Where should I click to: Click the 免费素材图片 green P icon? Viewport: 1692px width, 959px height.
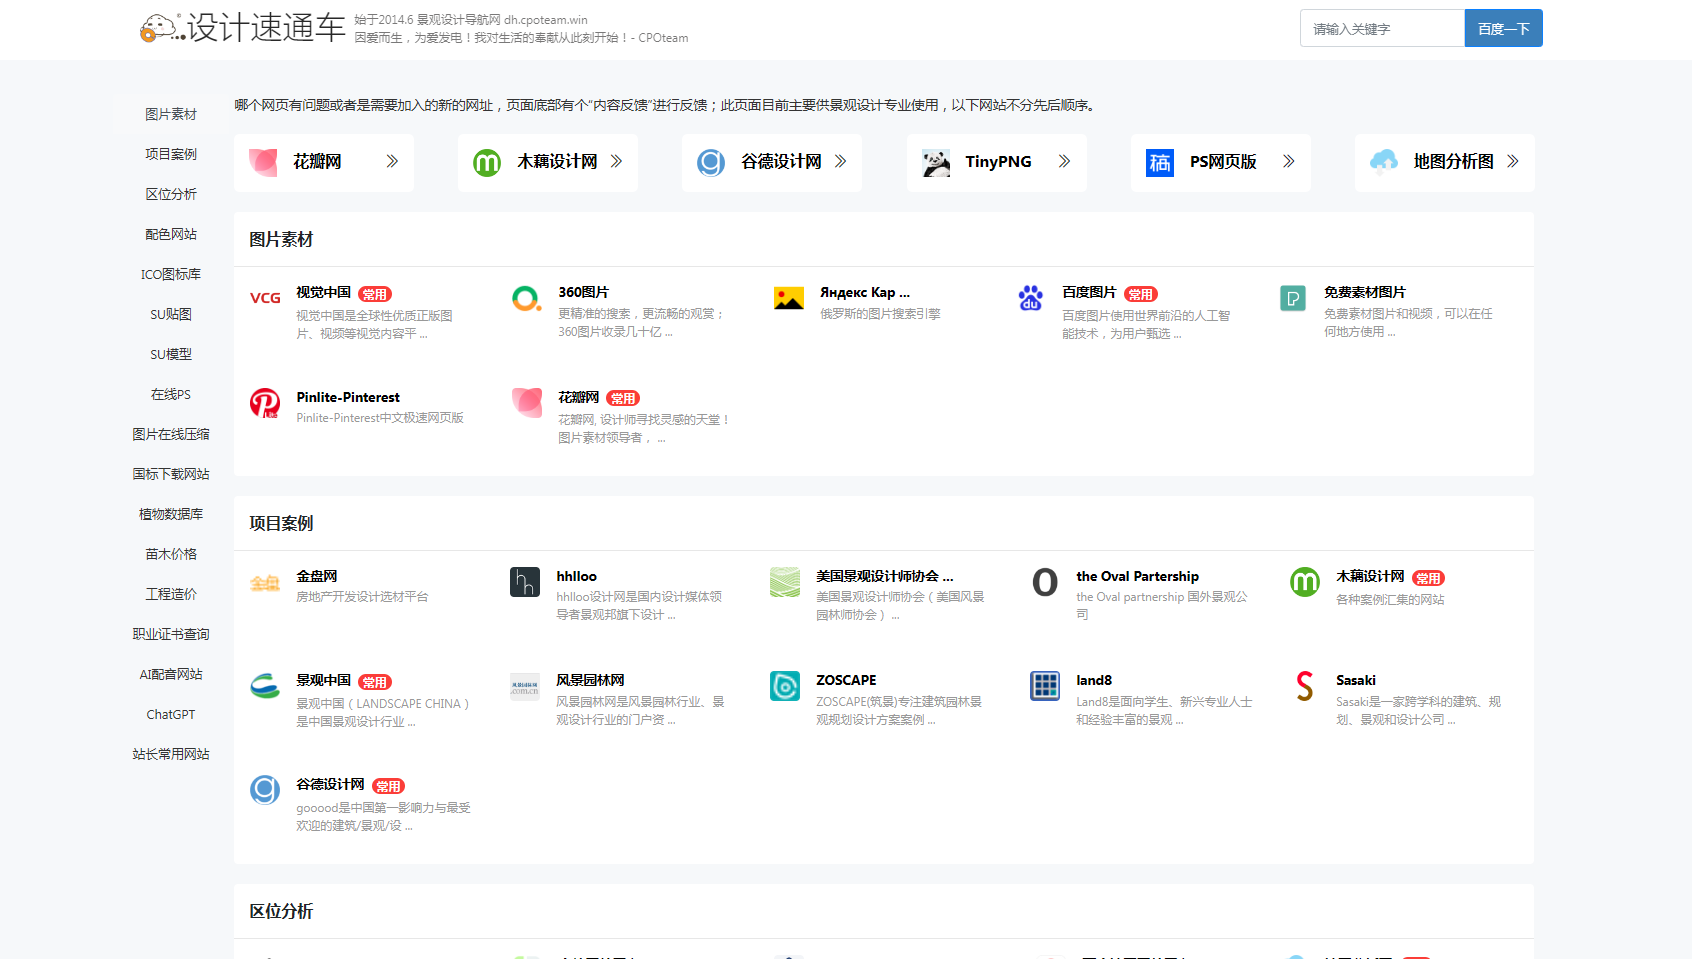(1293, 298)
